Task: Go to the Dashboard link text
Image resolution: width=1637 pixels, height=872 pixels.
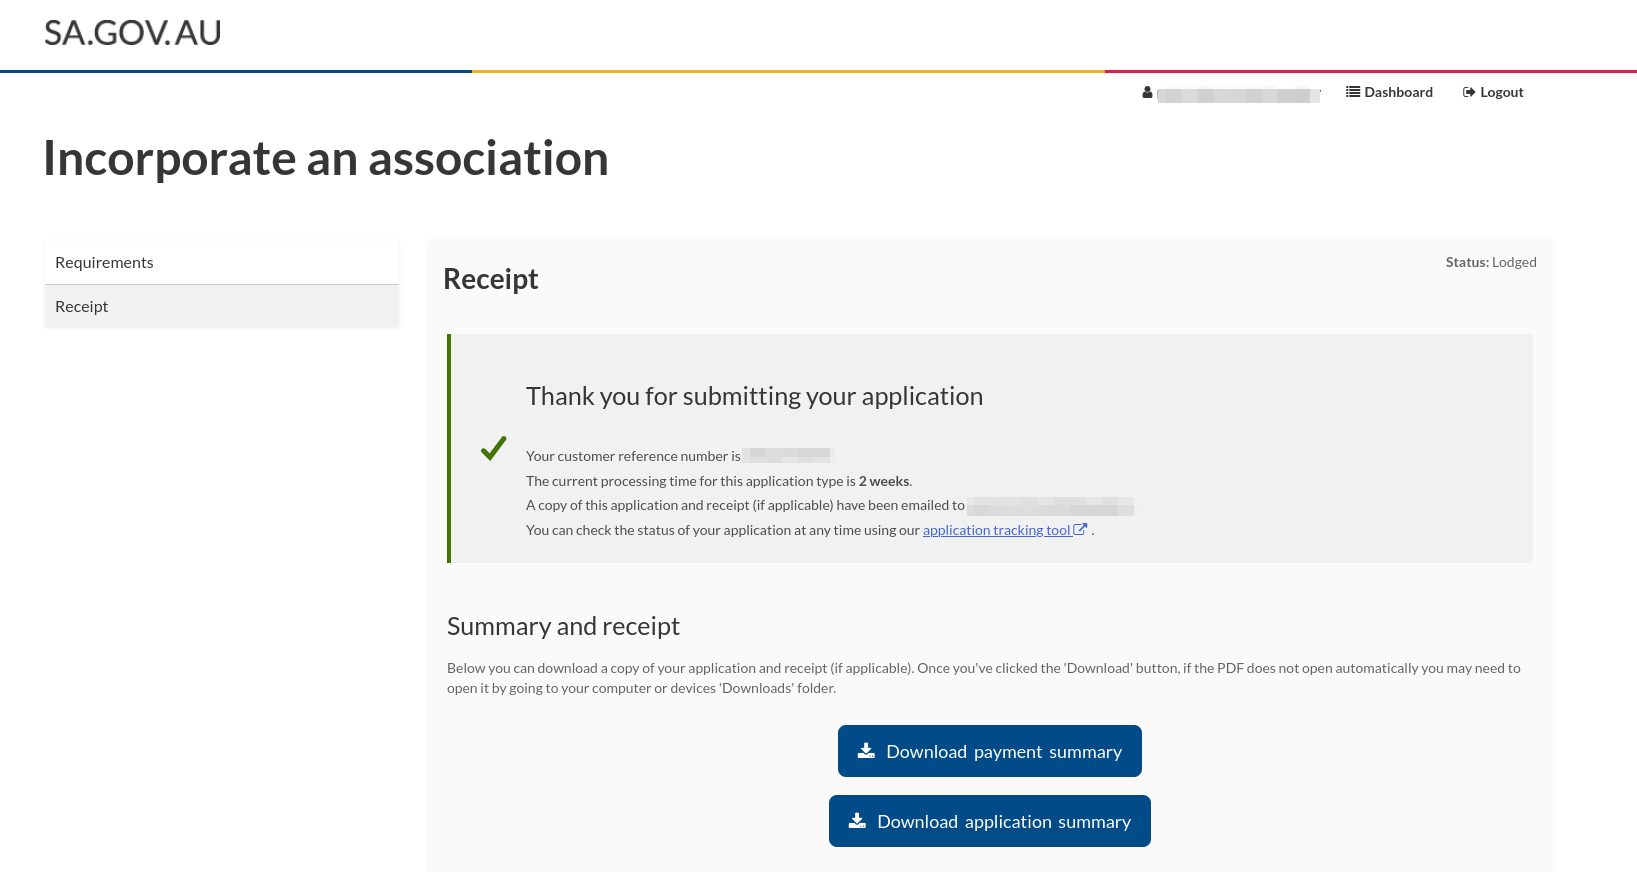Action: point(1398,92)
